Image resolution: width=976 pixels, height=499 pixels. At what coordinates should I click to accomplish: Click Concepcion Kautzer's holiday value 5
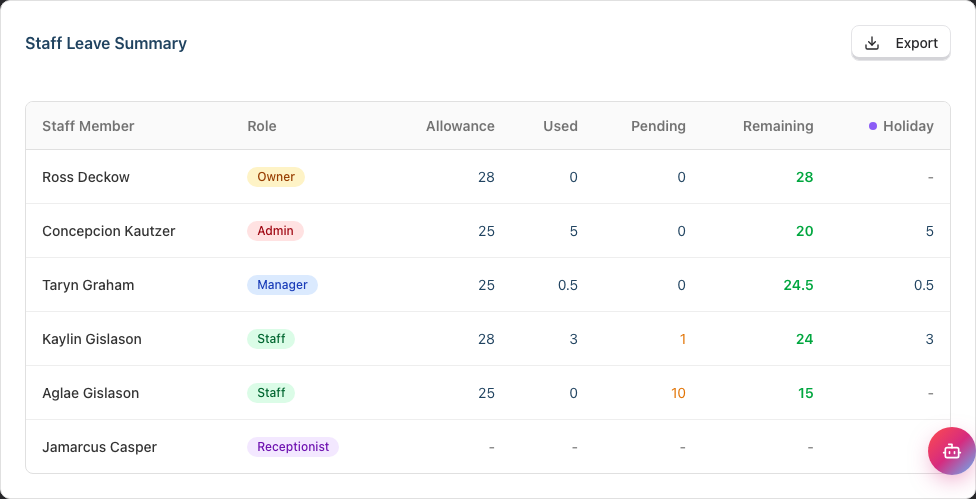(x=929, y=231)
